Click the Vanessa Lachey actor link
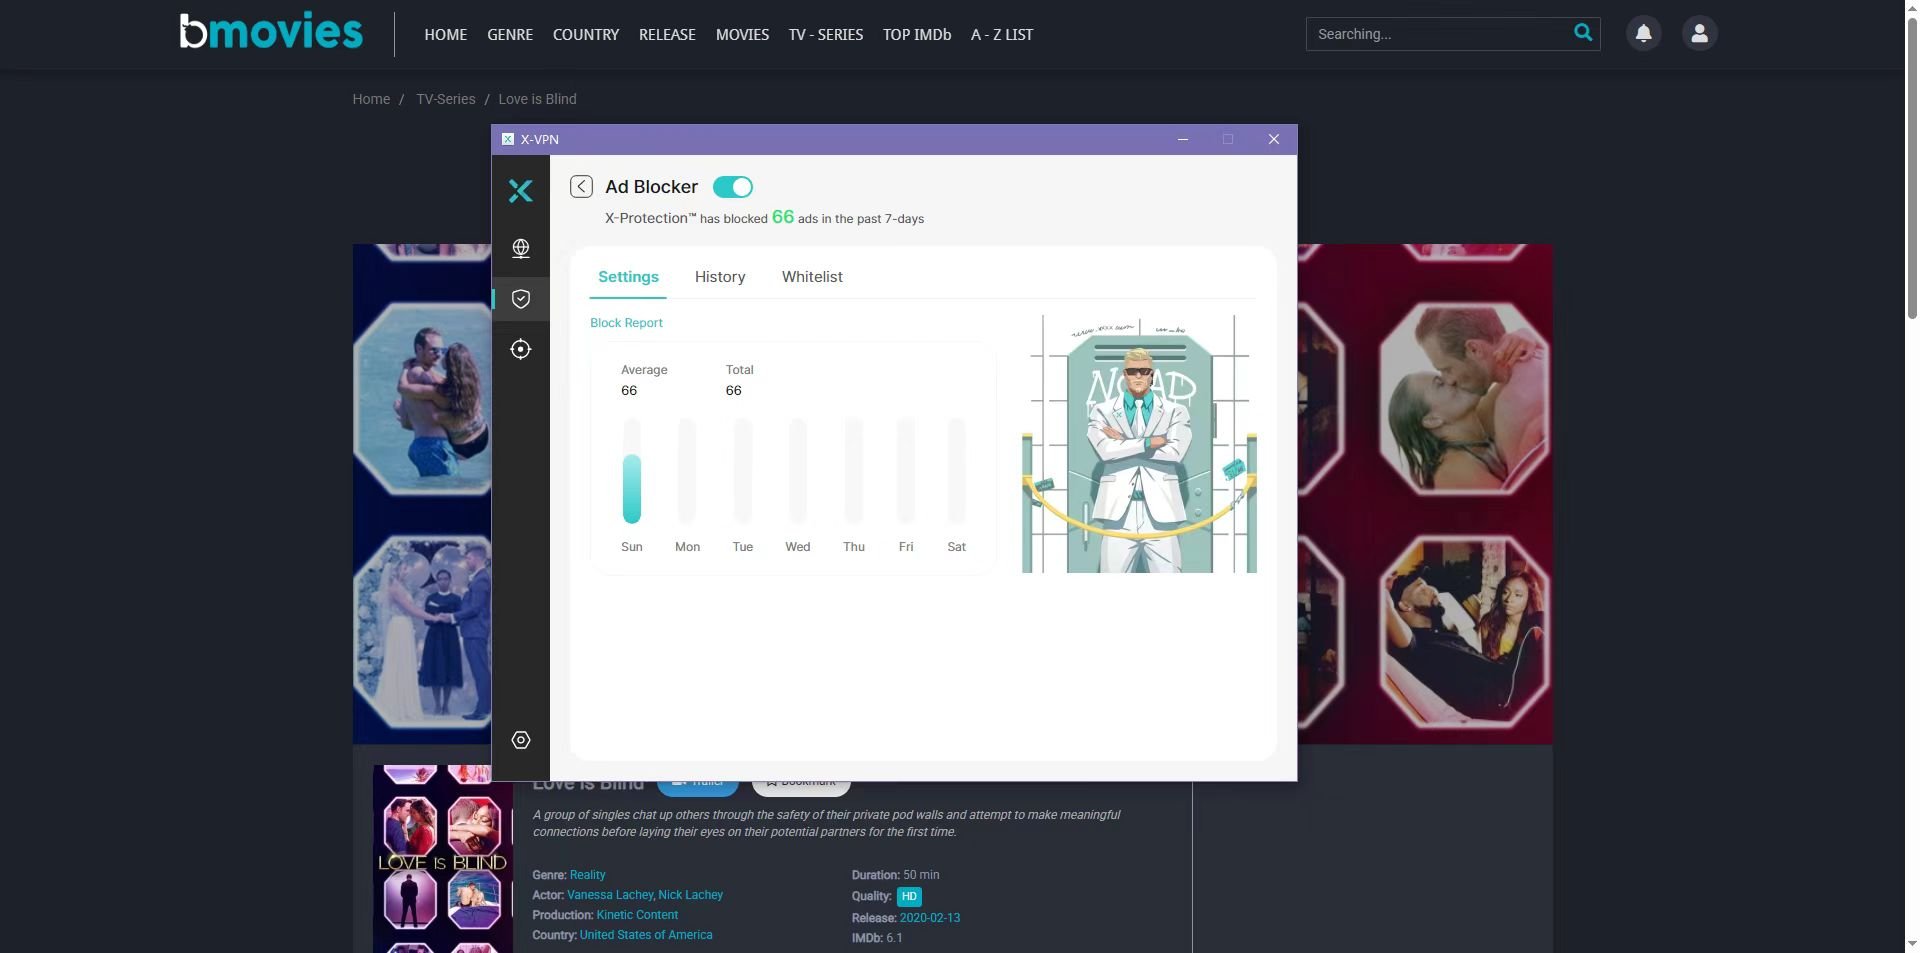The width and height of the screenshot is (1920, 953). (x=610, y=895)
